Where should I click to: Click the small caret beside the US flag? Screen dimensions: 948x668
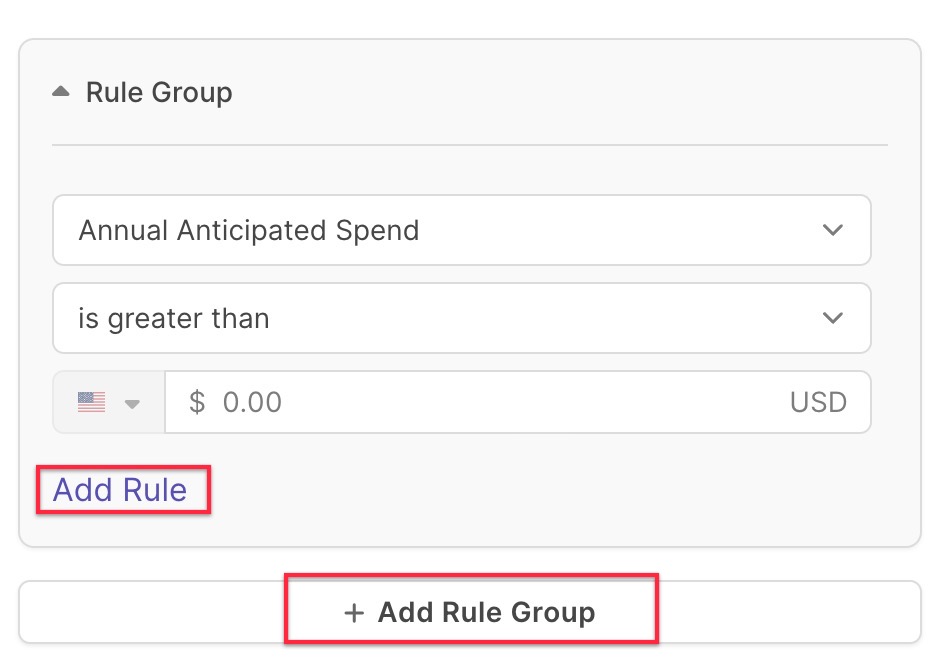pos(132,403)
